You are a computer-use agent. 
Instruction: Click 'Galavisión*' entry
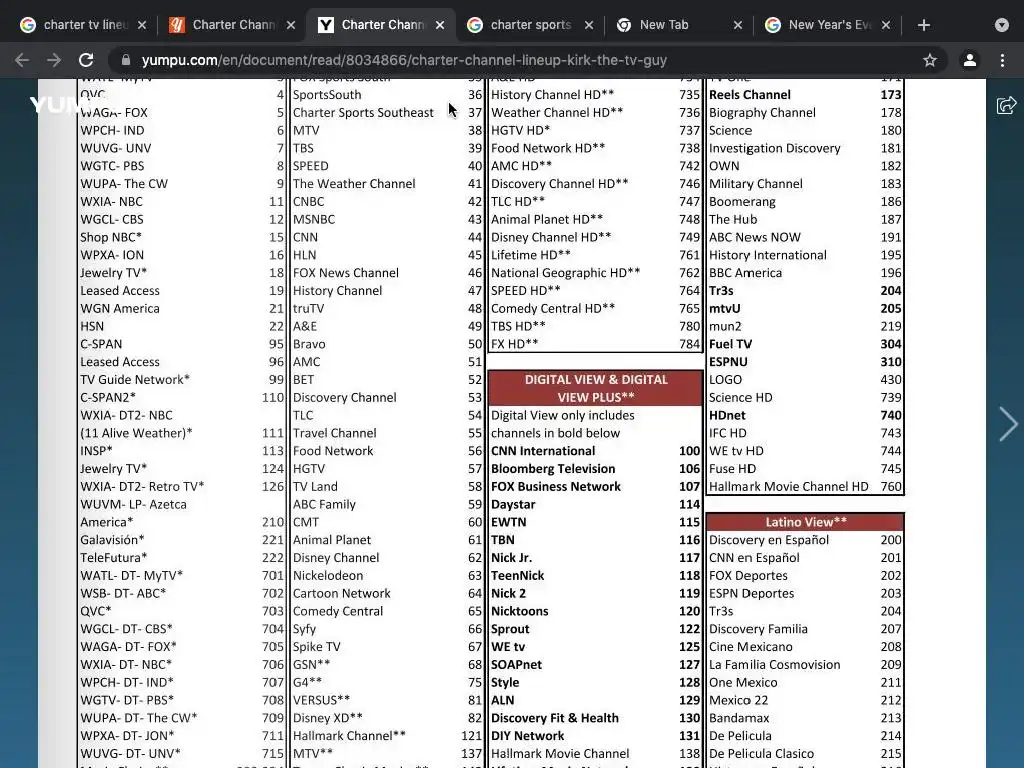pyautogui.click(x=112, y=540)
